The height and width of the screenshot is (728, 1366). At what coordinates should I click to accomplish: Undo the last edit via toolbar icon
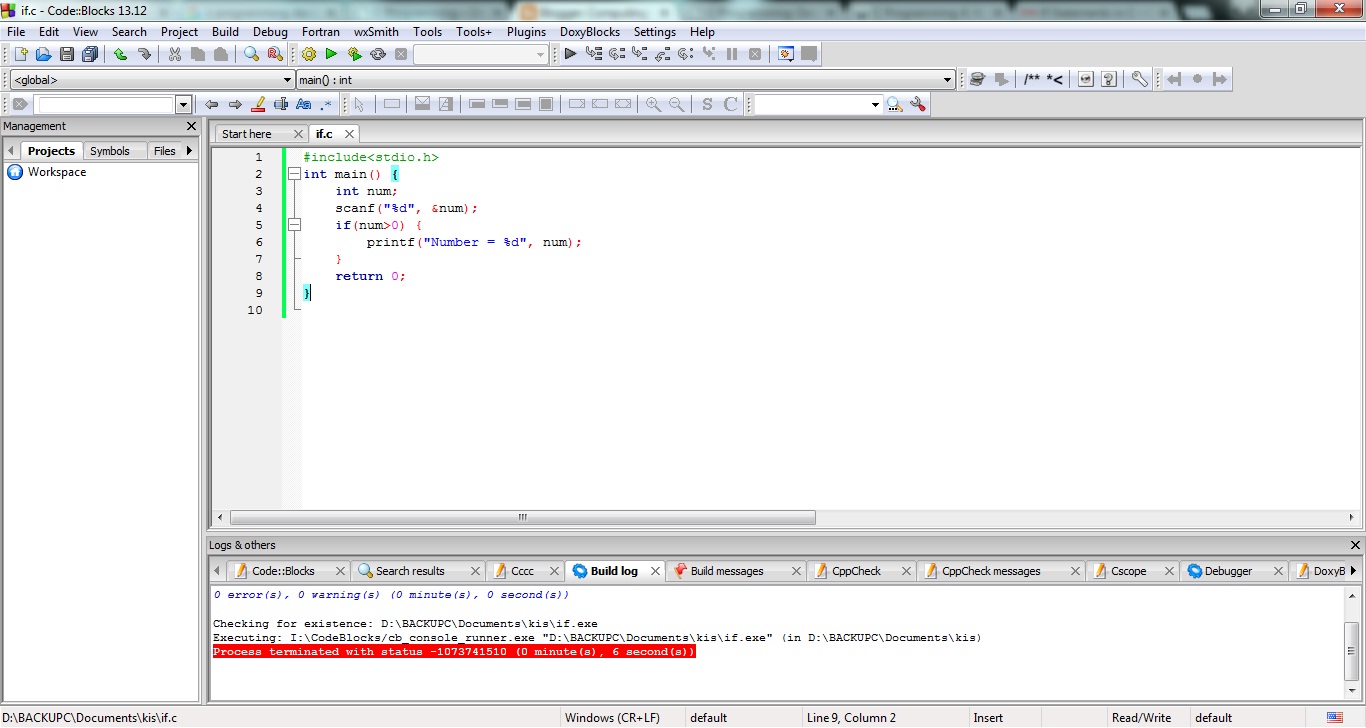(x=121, y=54)
